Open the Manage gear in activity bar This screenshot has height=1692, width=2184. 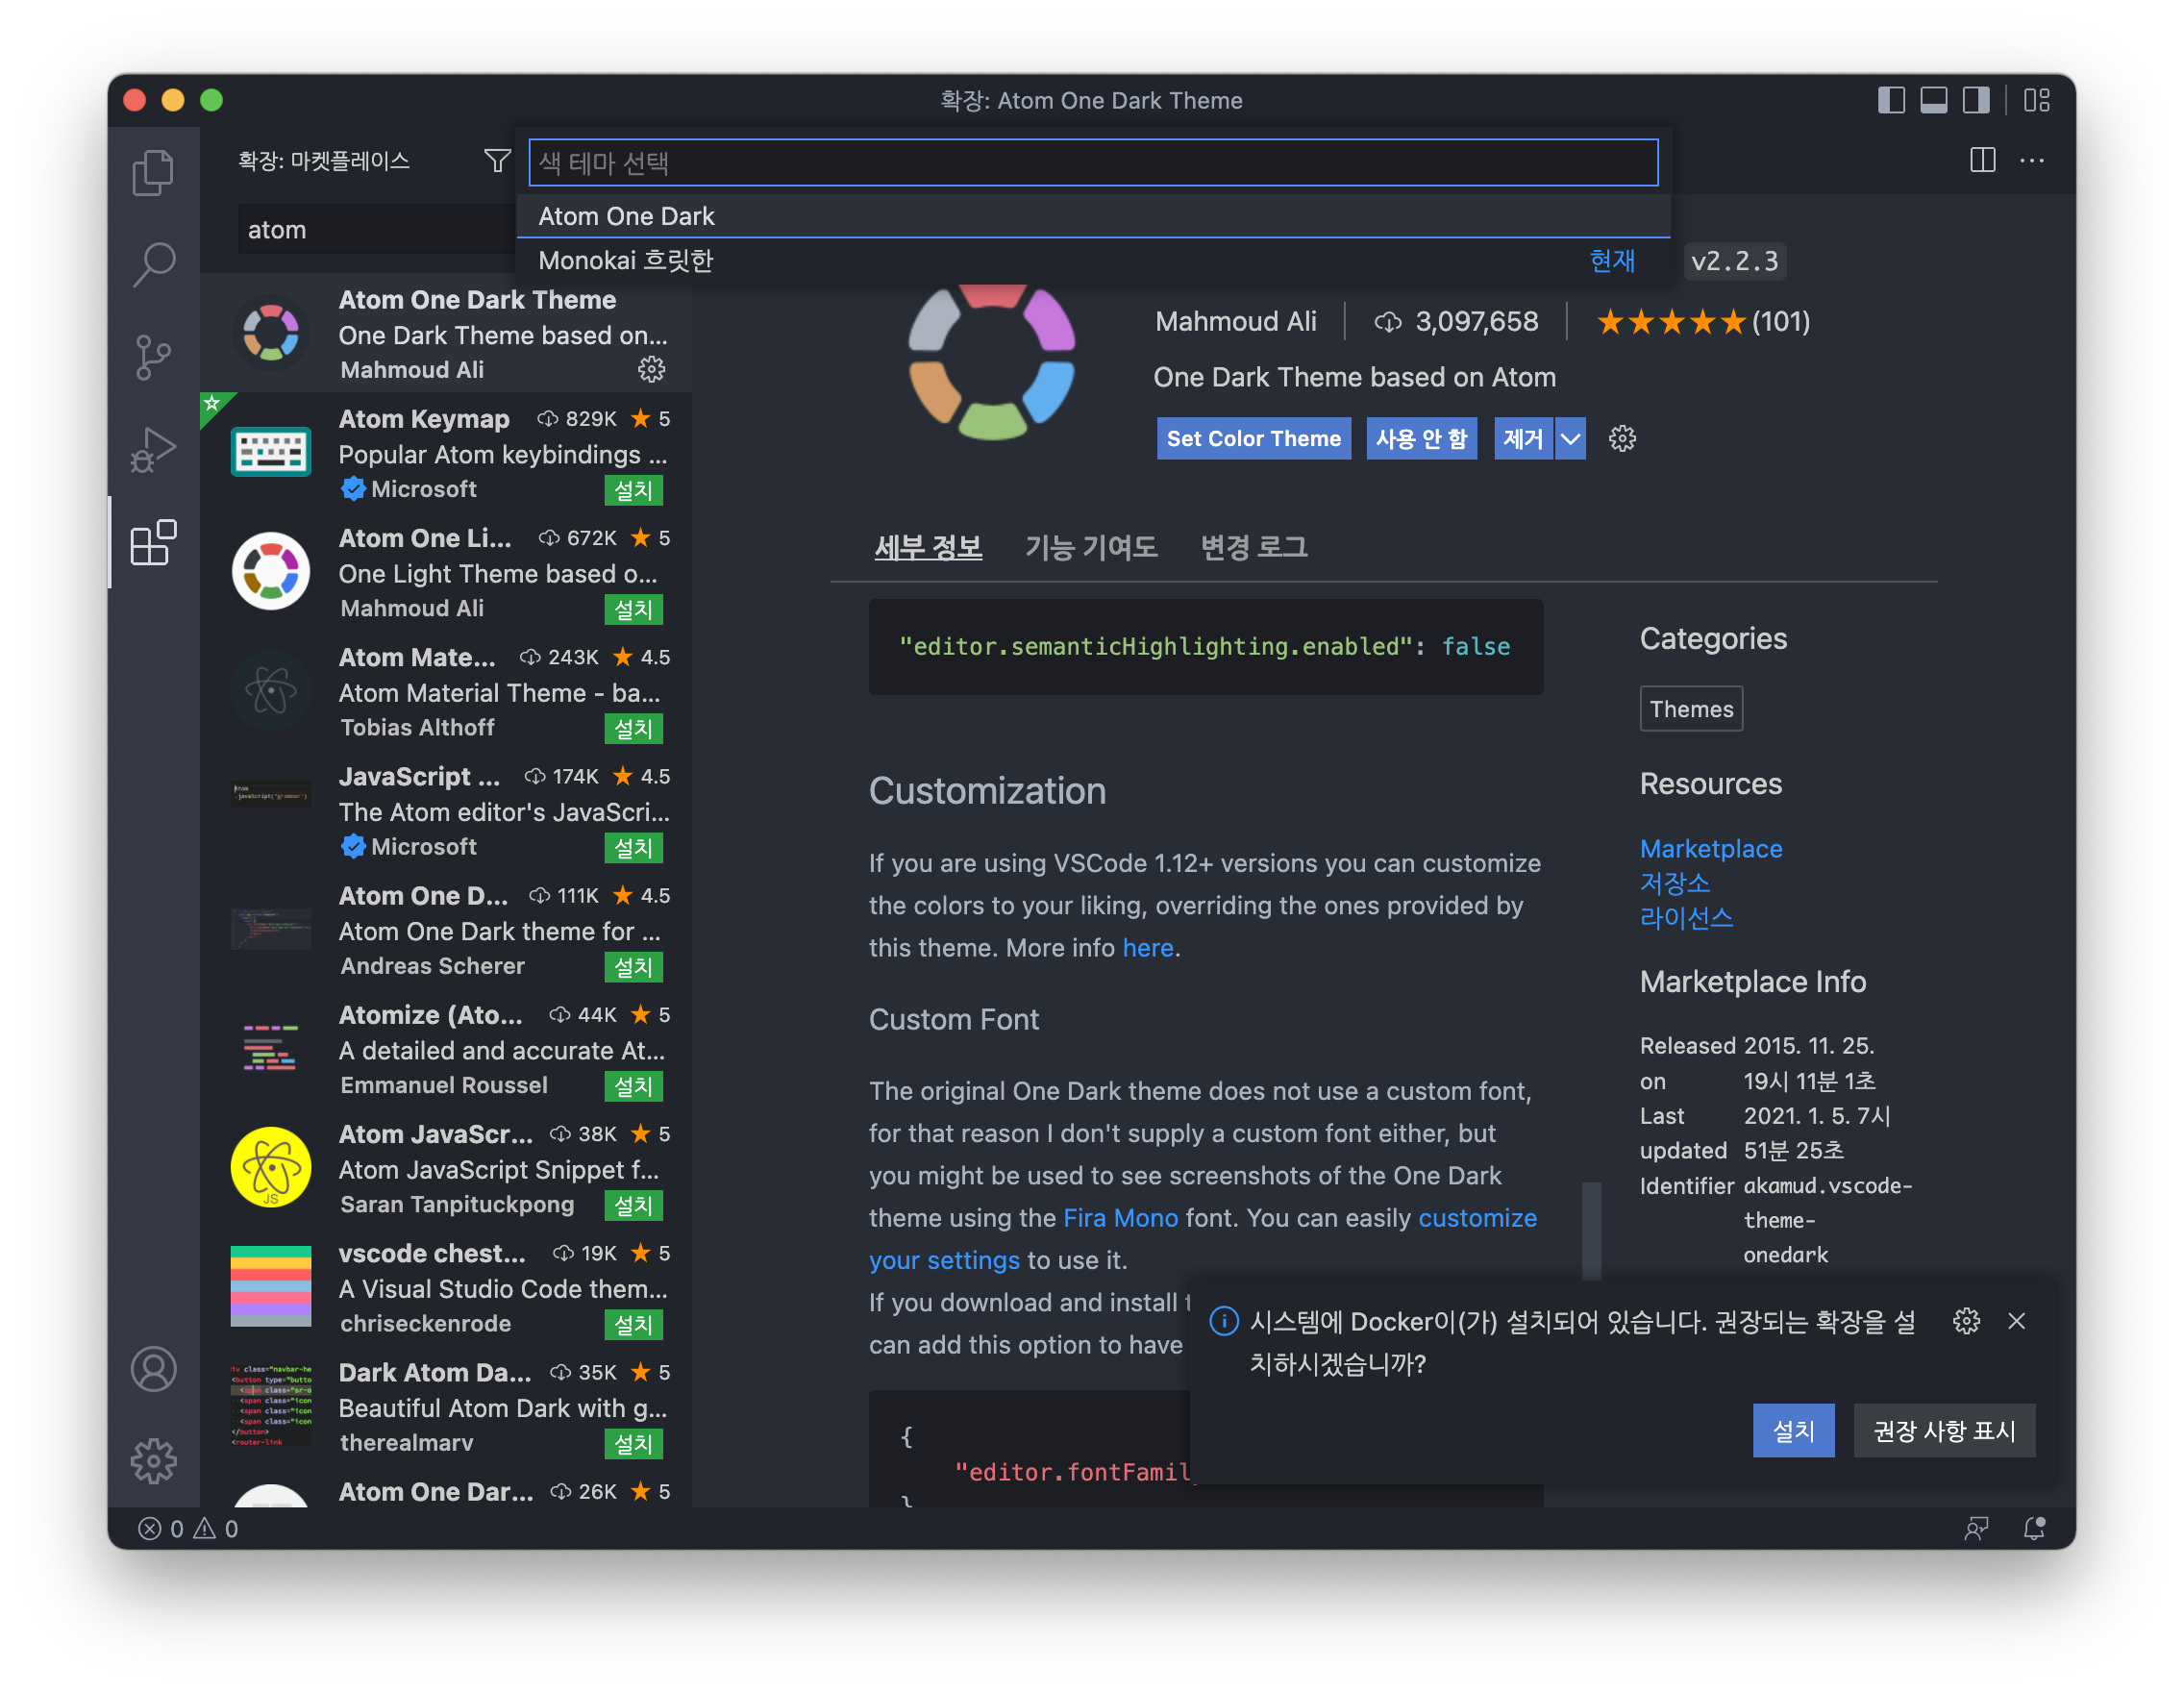point(153,1461)
